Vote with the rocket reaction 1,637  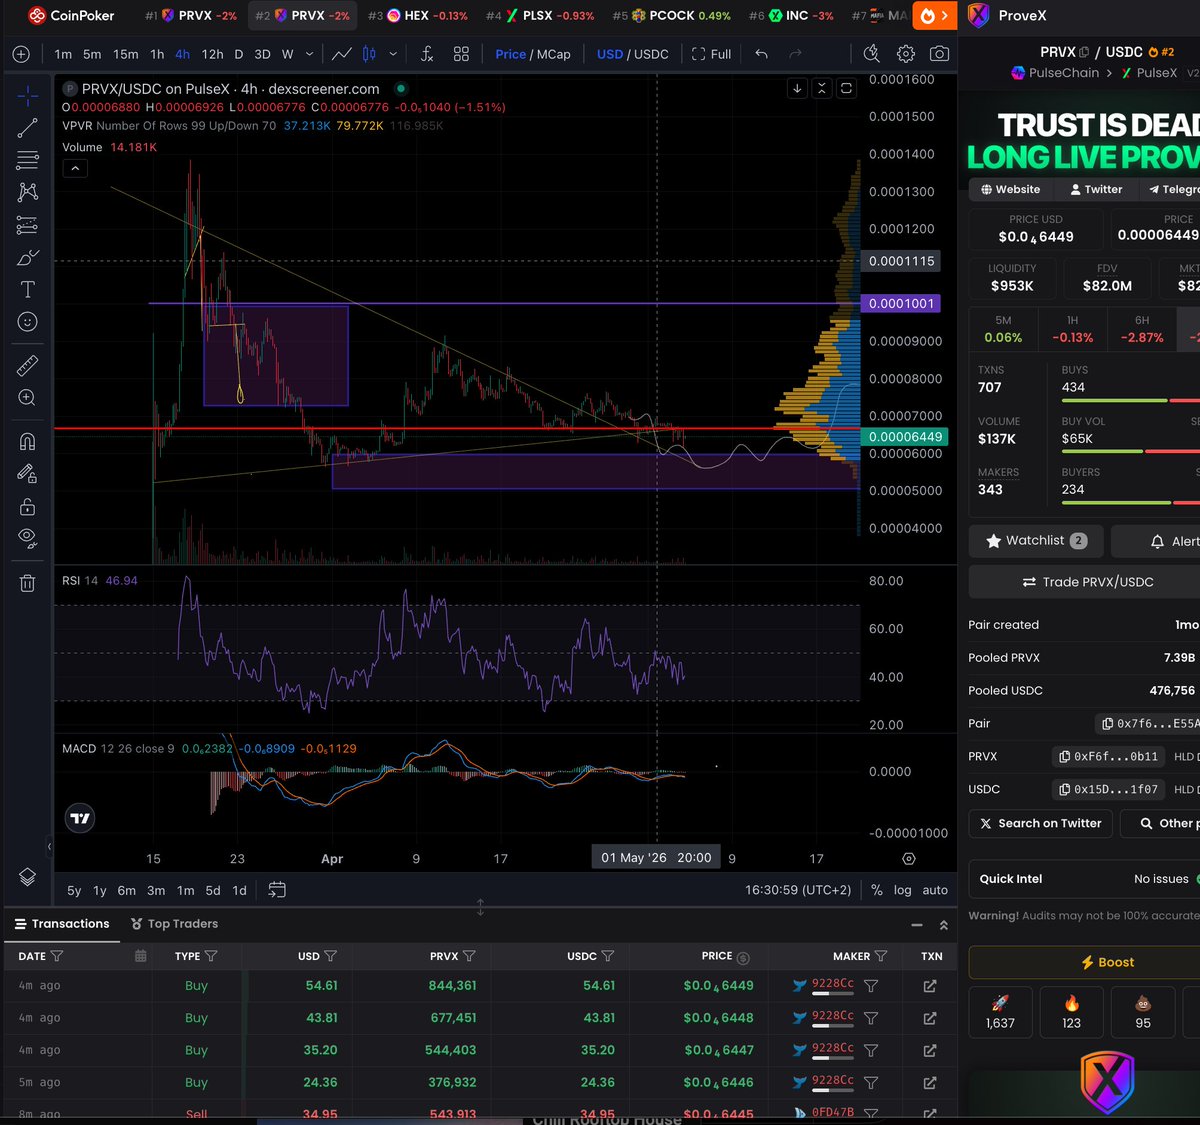pos(1001,1012)
